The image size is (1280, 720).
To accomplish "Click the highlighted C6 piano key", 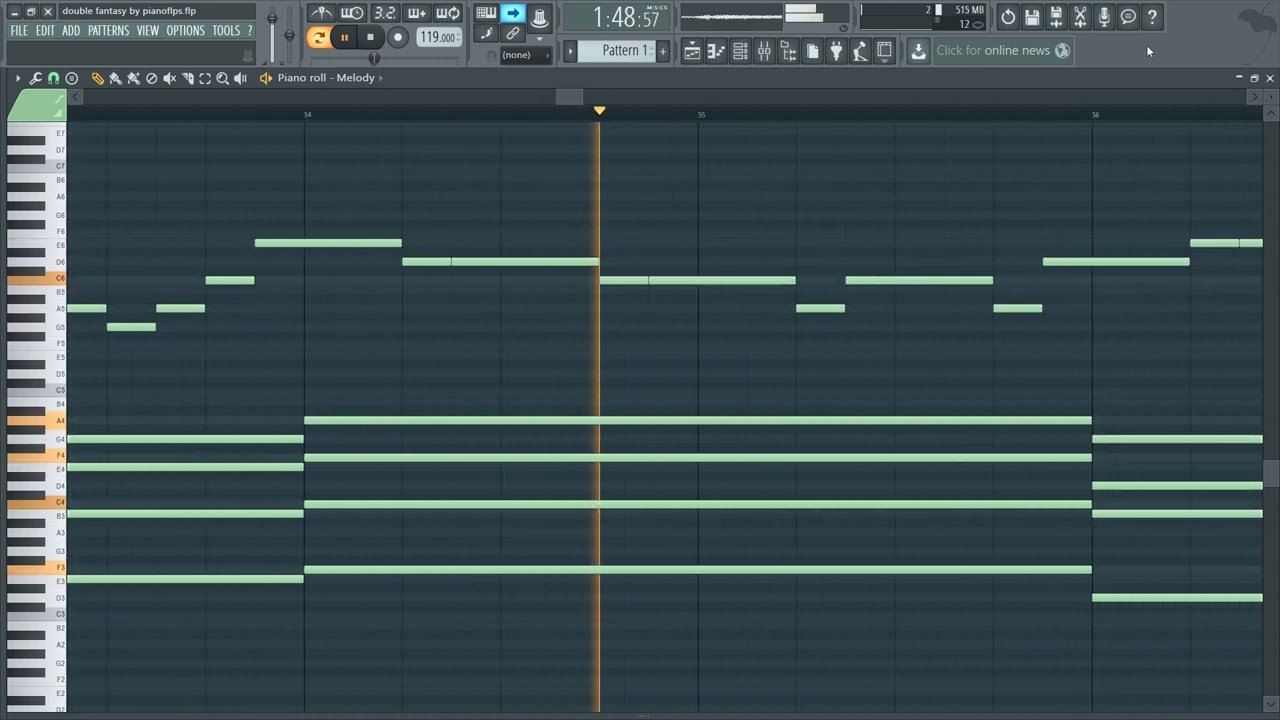I will coord(36,279).
